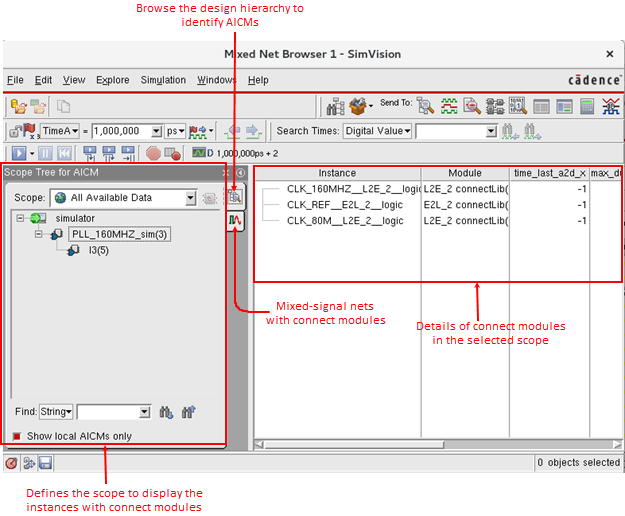The height and width of the screenshot is (516, 625).
Task: Select PLL_160MHZ_sim(3) in the scope tree
Action: (x=120, y=234)
